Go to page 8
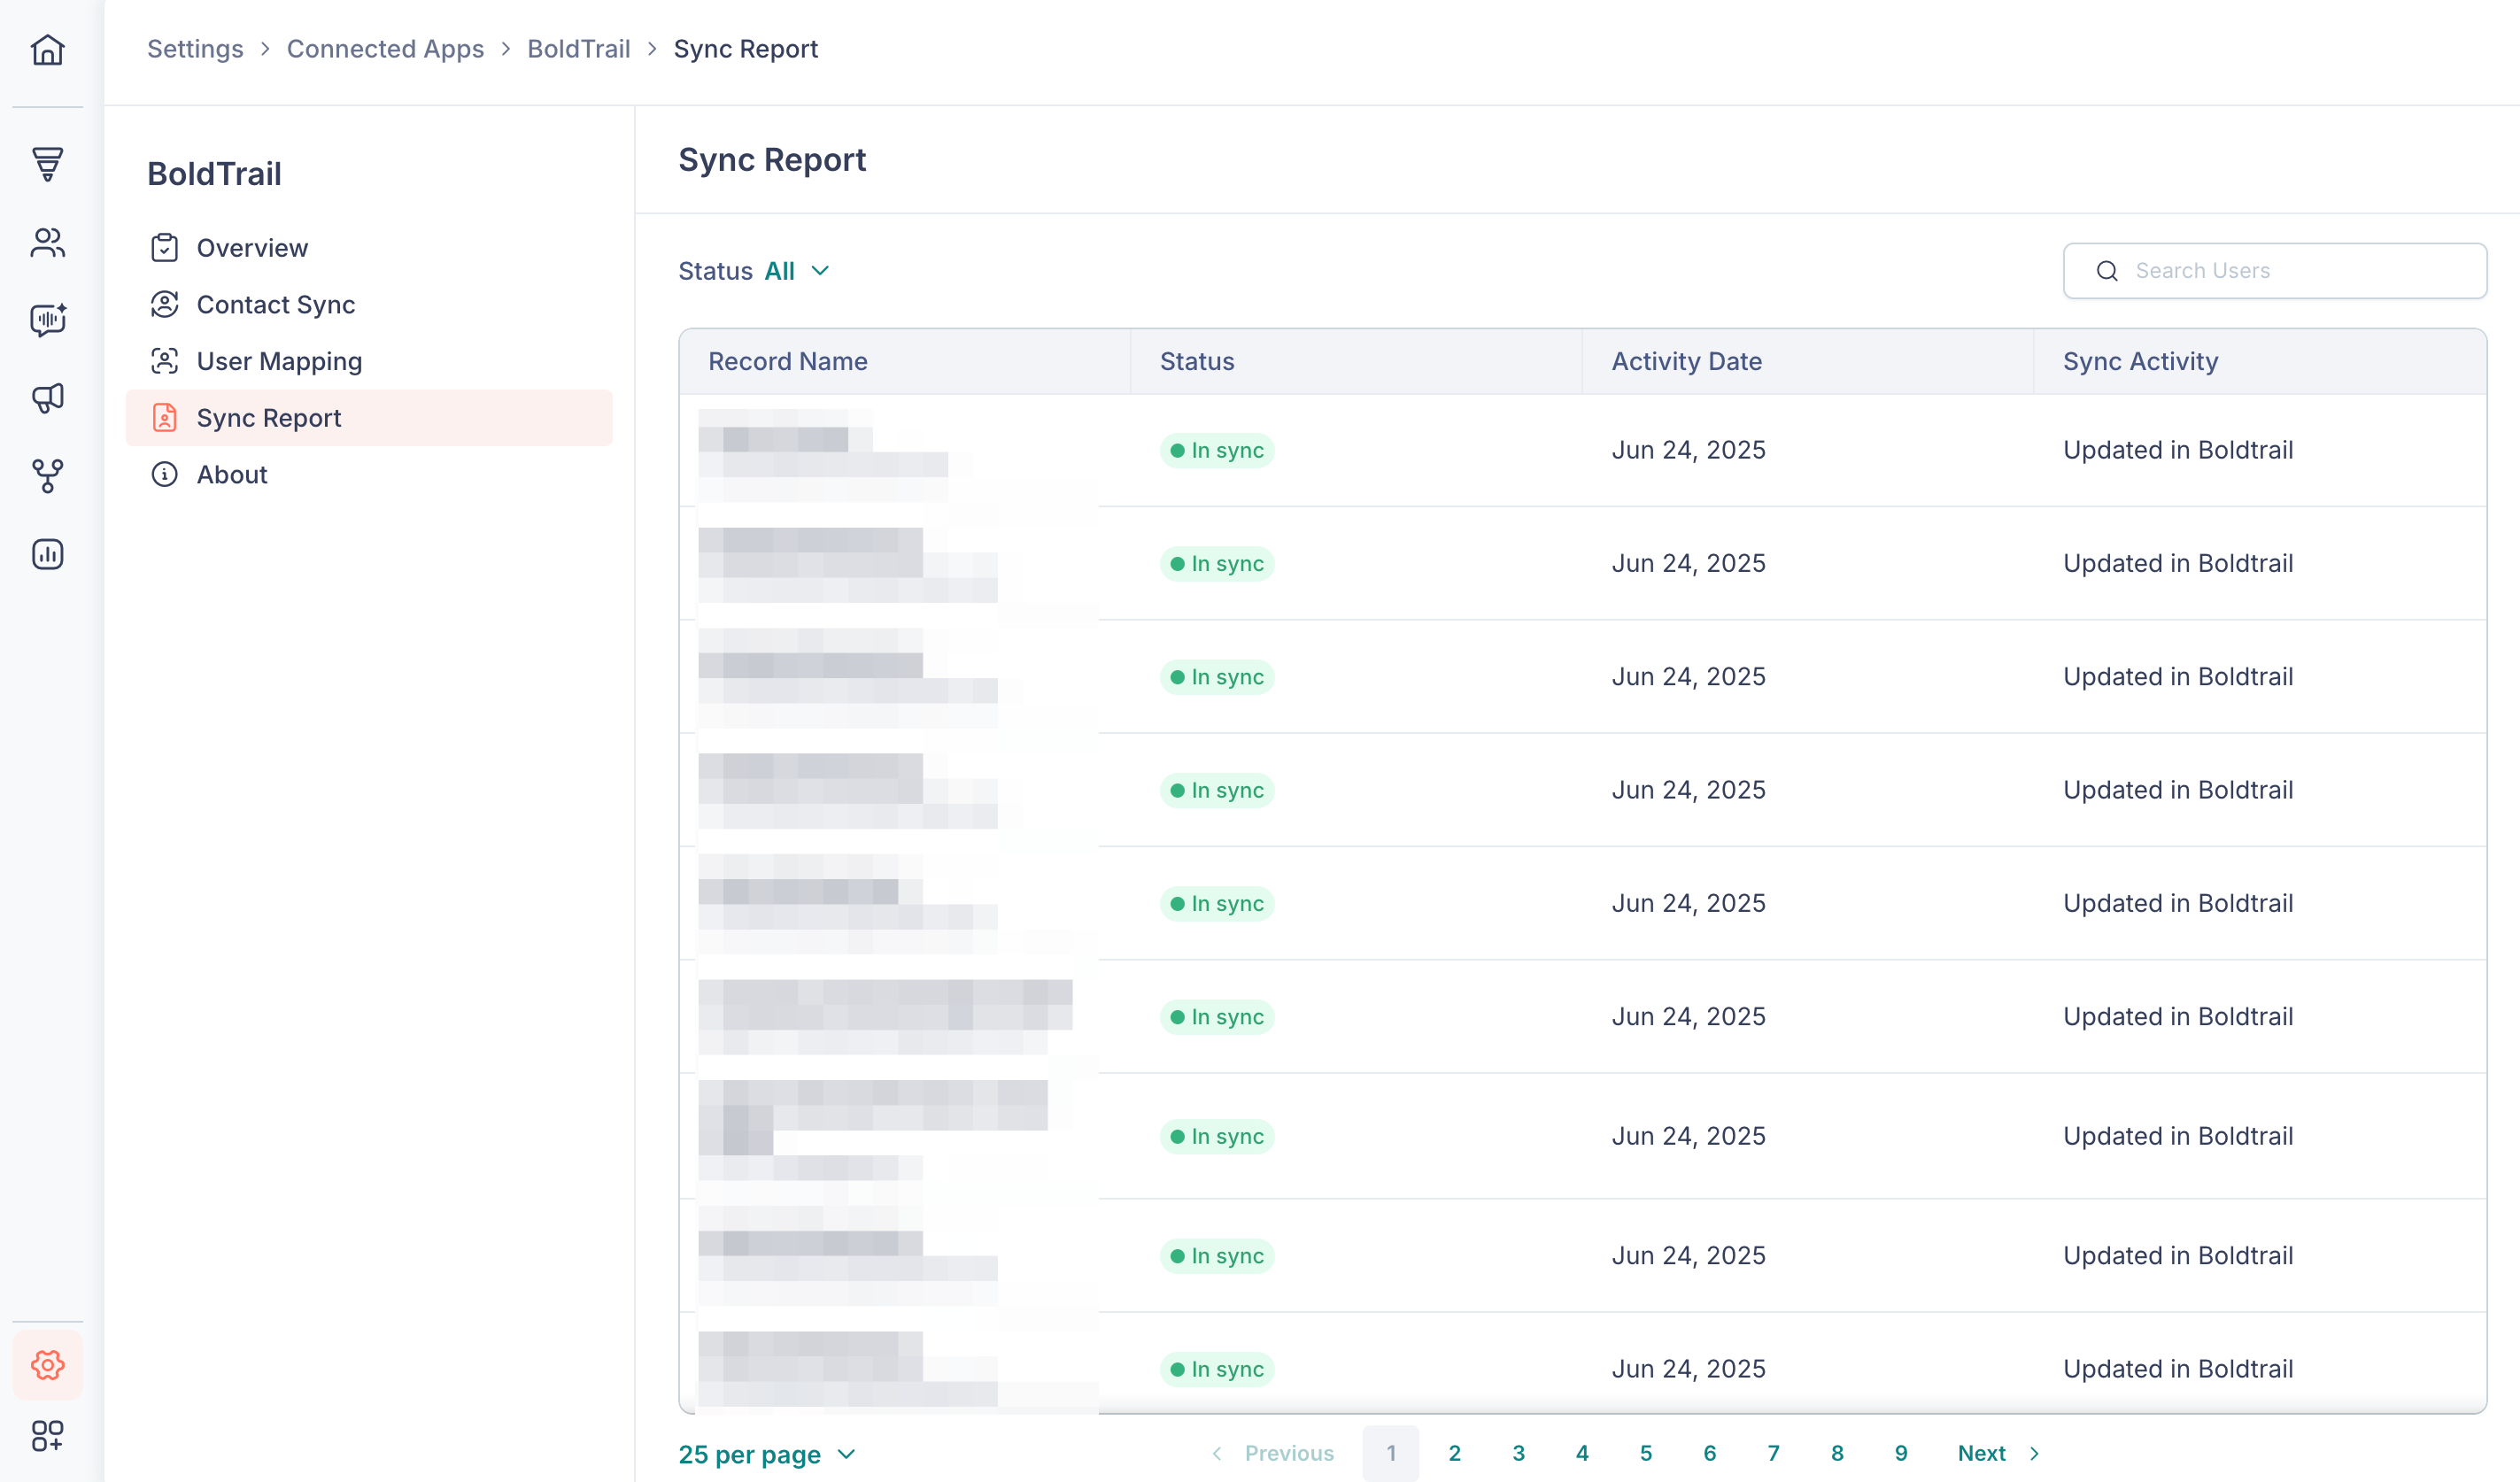Viewport: 2520px width, 1482px height. (x=1837, y=1453)
